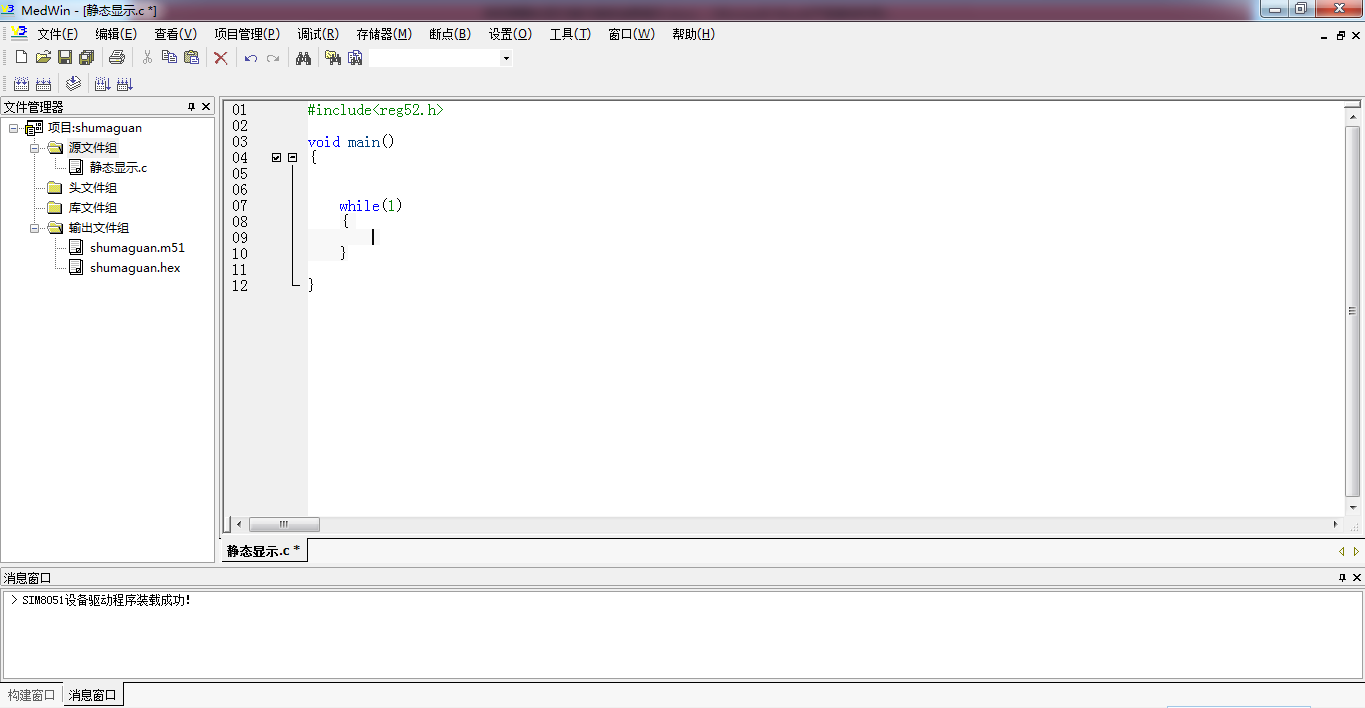The height and width of the screenshot is (708, 1365).
Task: Open the 查看(V) menu
Action: pos(175,34)
